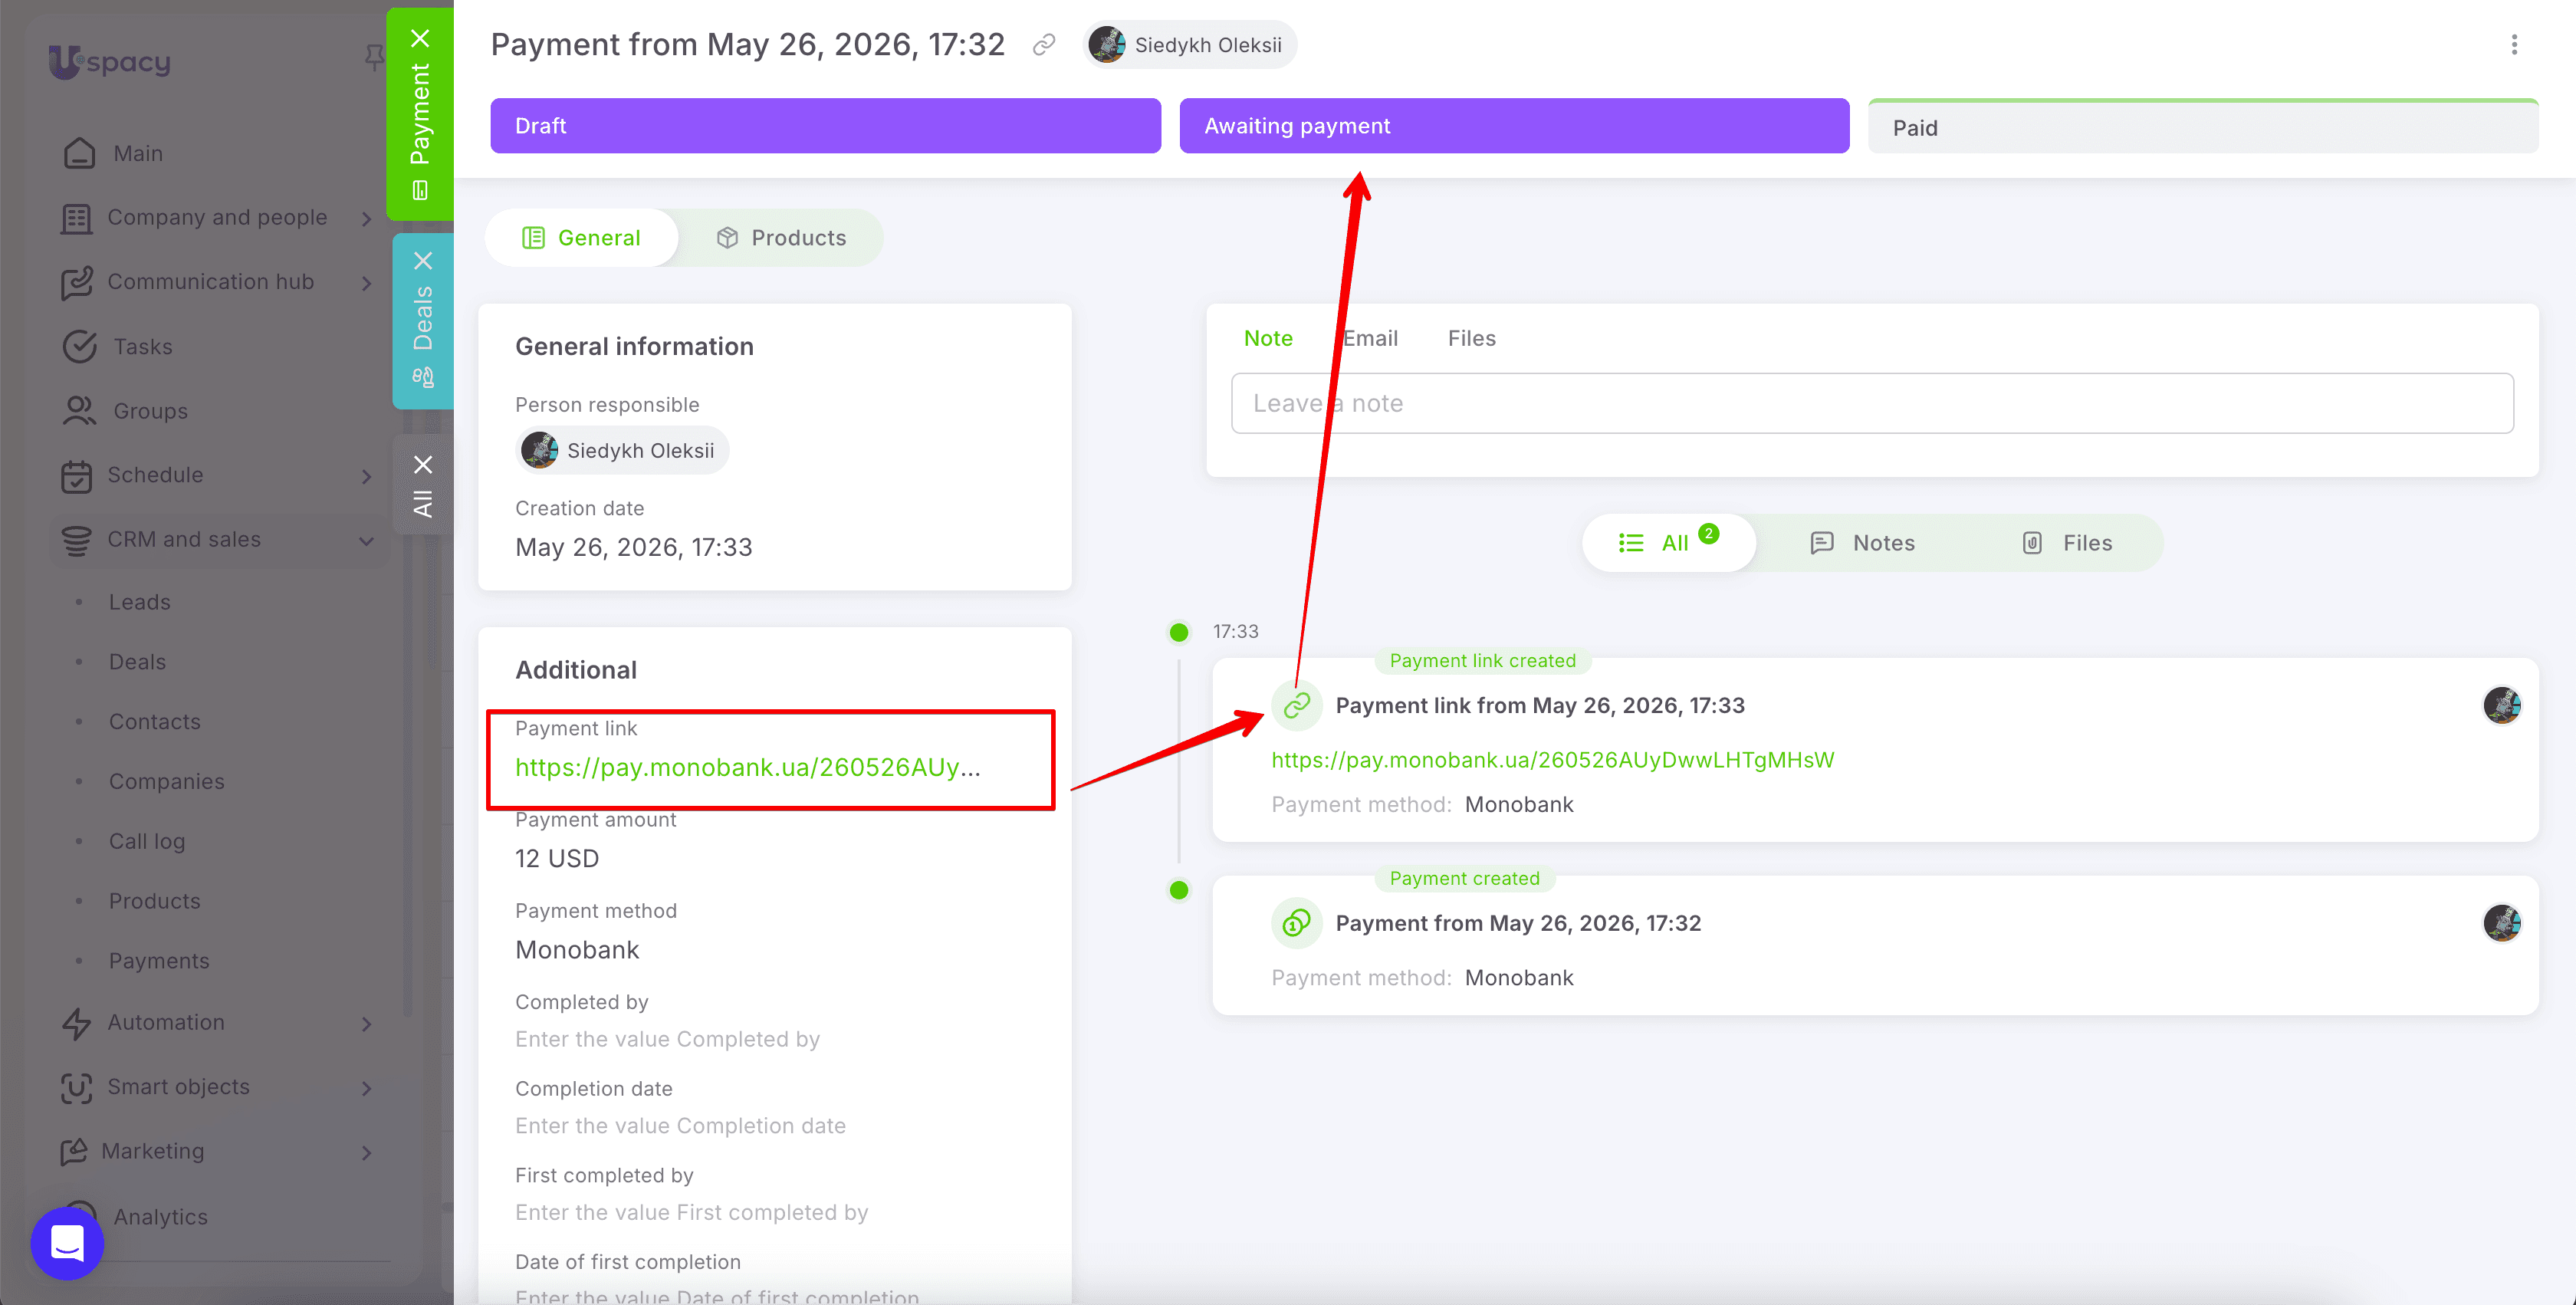Image resolution: width=2576 pixels, height=1305 pixels.
Task: Expand Marketing submenu
Action: click(x=367, y=1152)
